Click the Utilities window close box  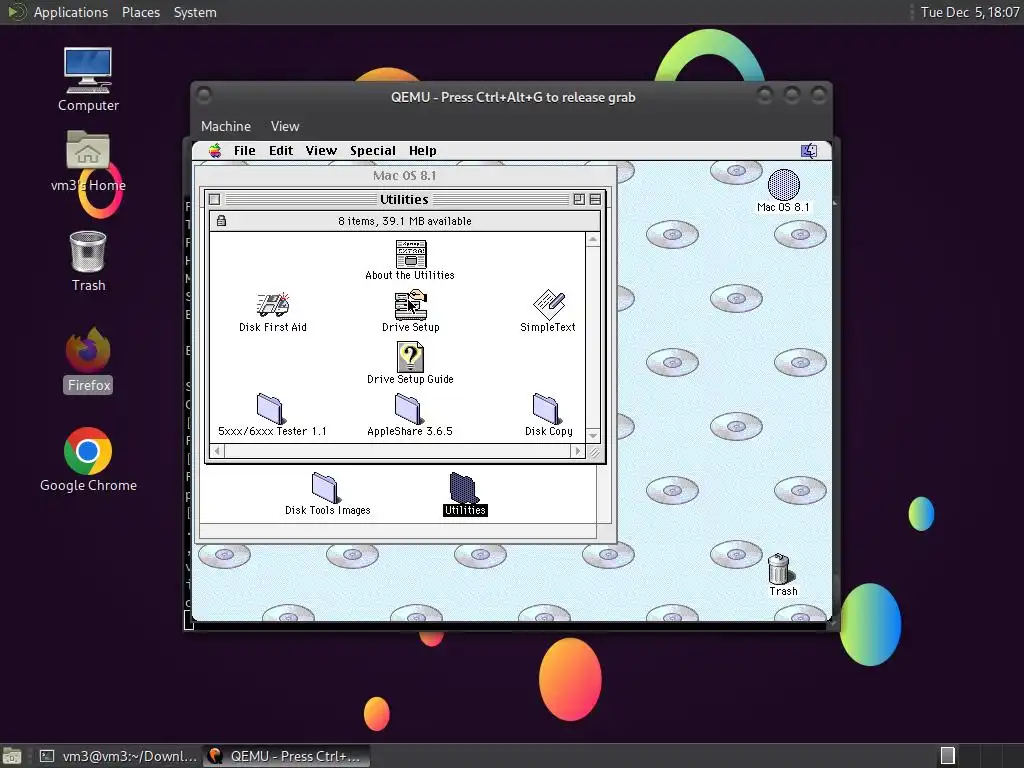[215, 199]
